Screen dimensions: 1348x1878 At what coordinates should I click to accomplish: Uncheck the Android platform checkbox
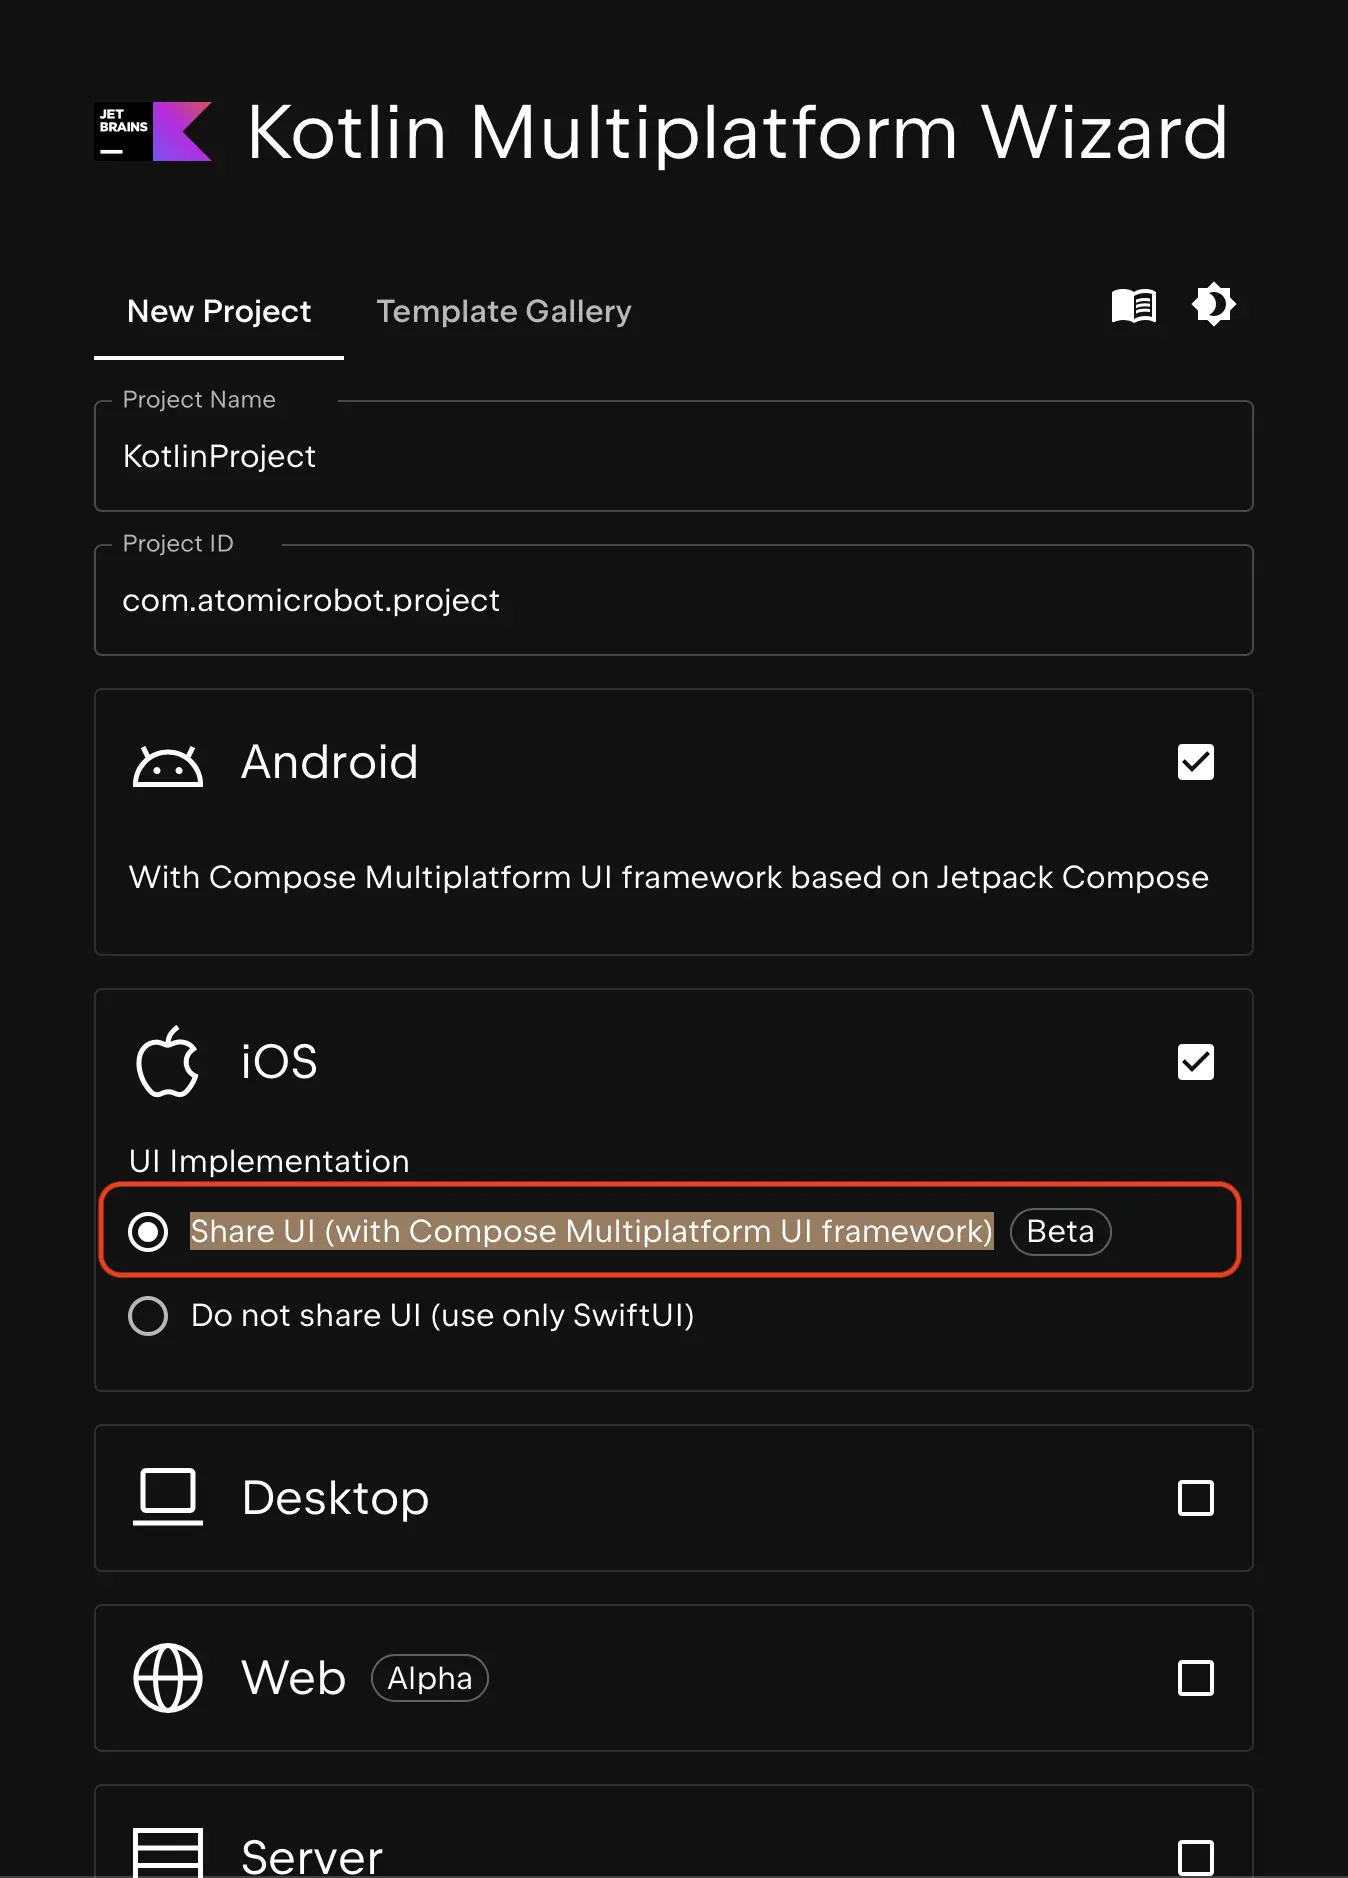click(1196, 762)
